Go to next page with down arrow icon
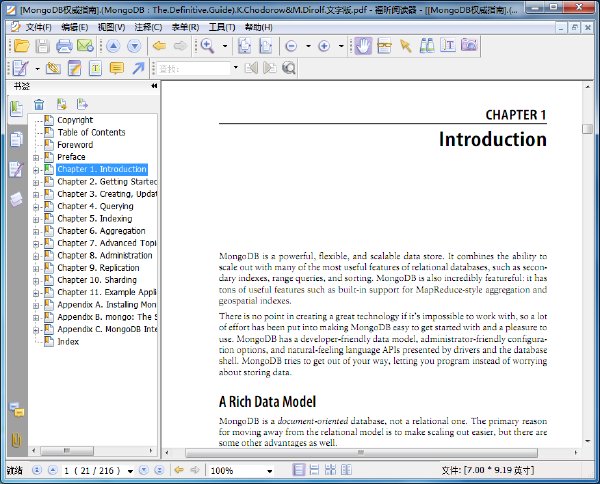 coord(134,46)
